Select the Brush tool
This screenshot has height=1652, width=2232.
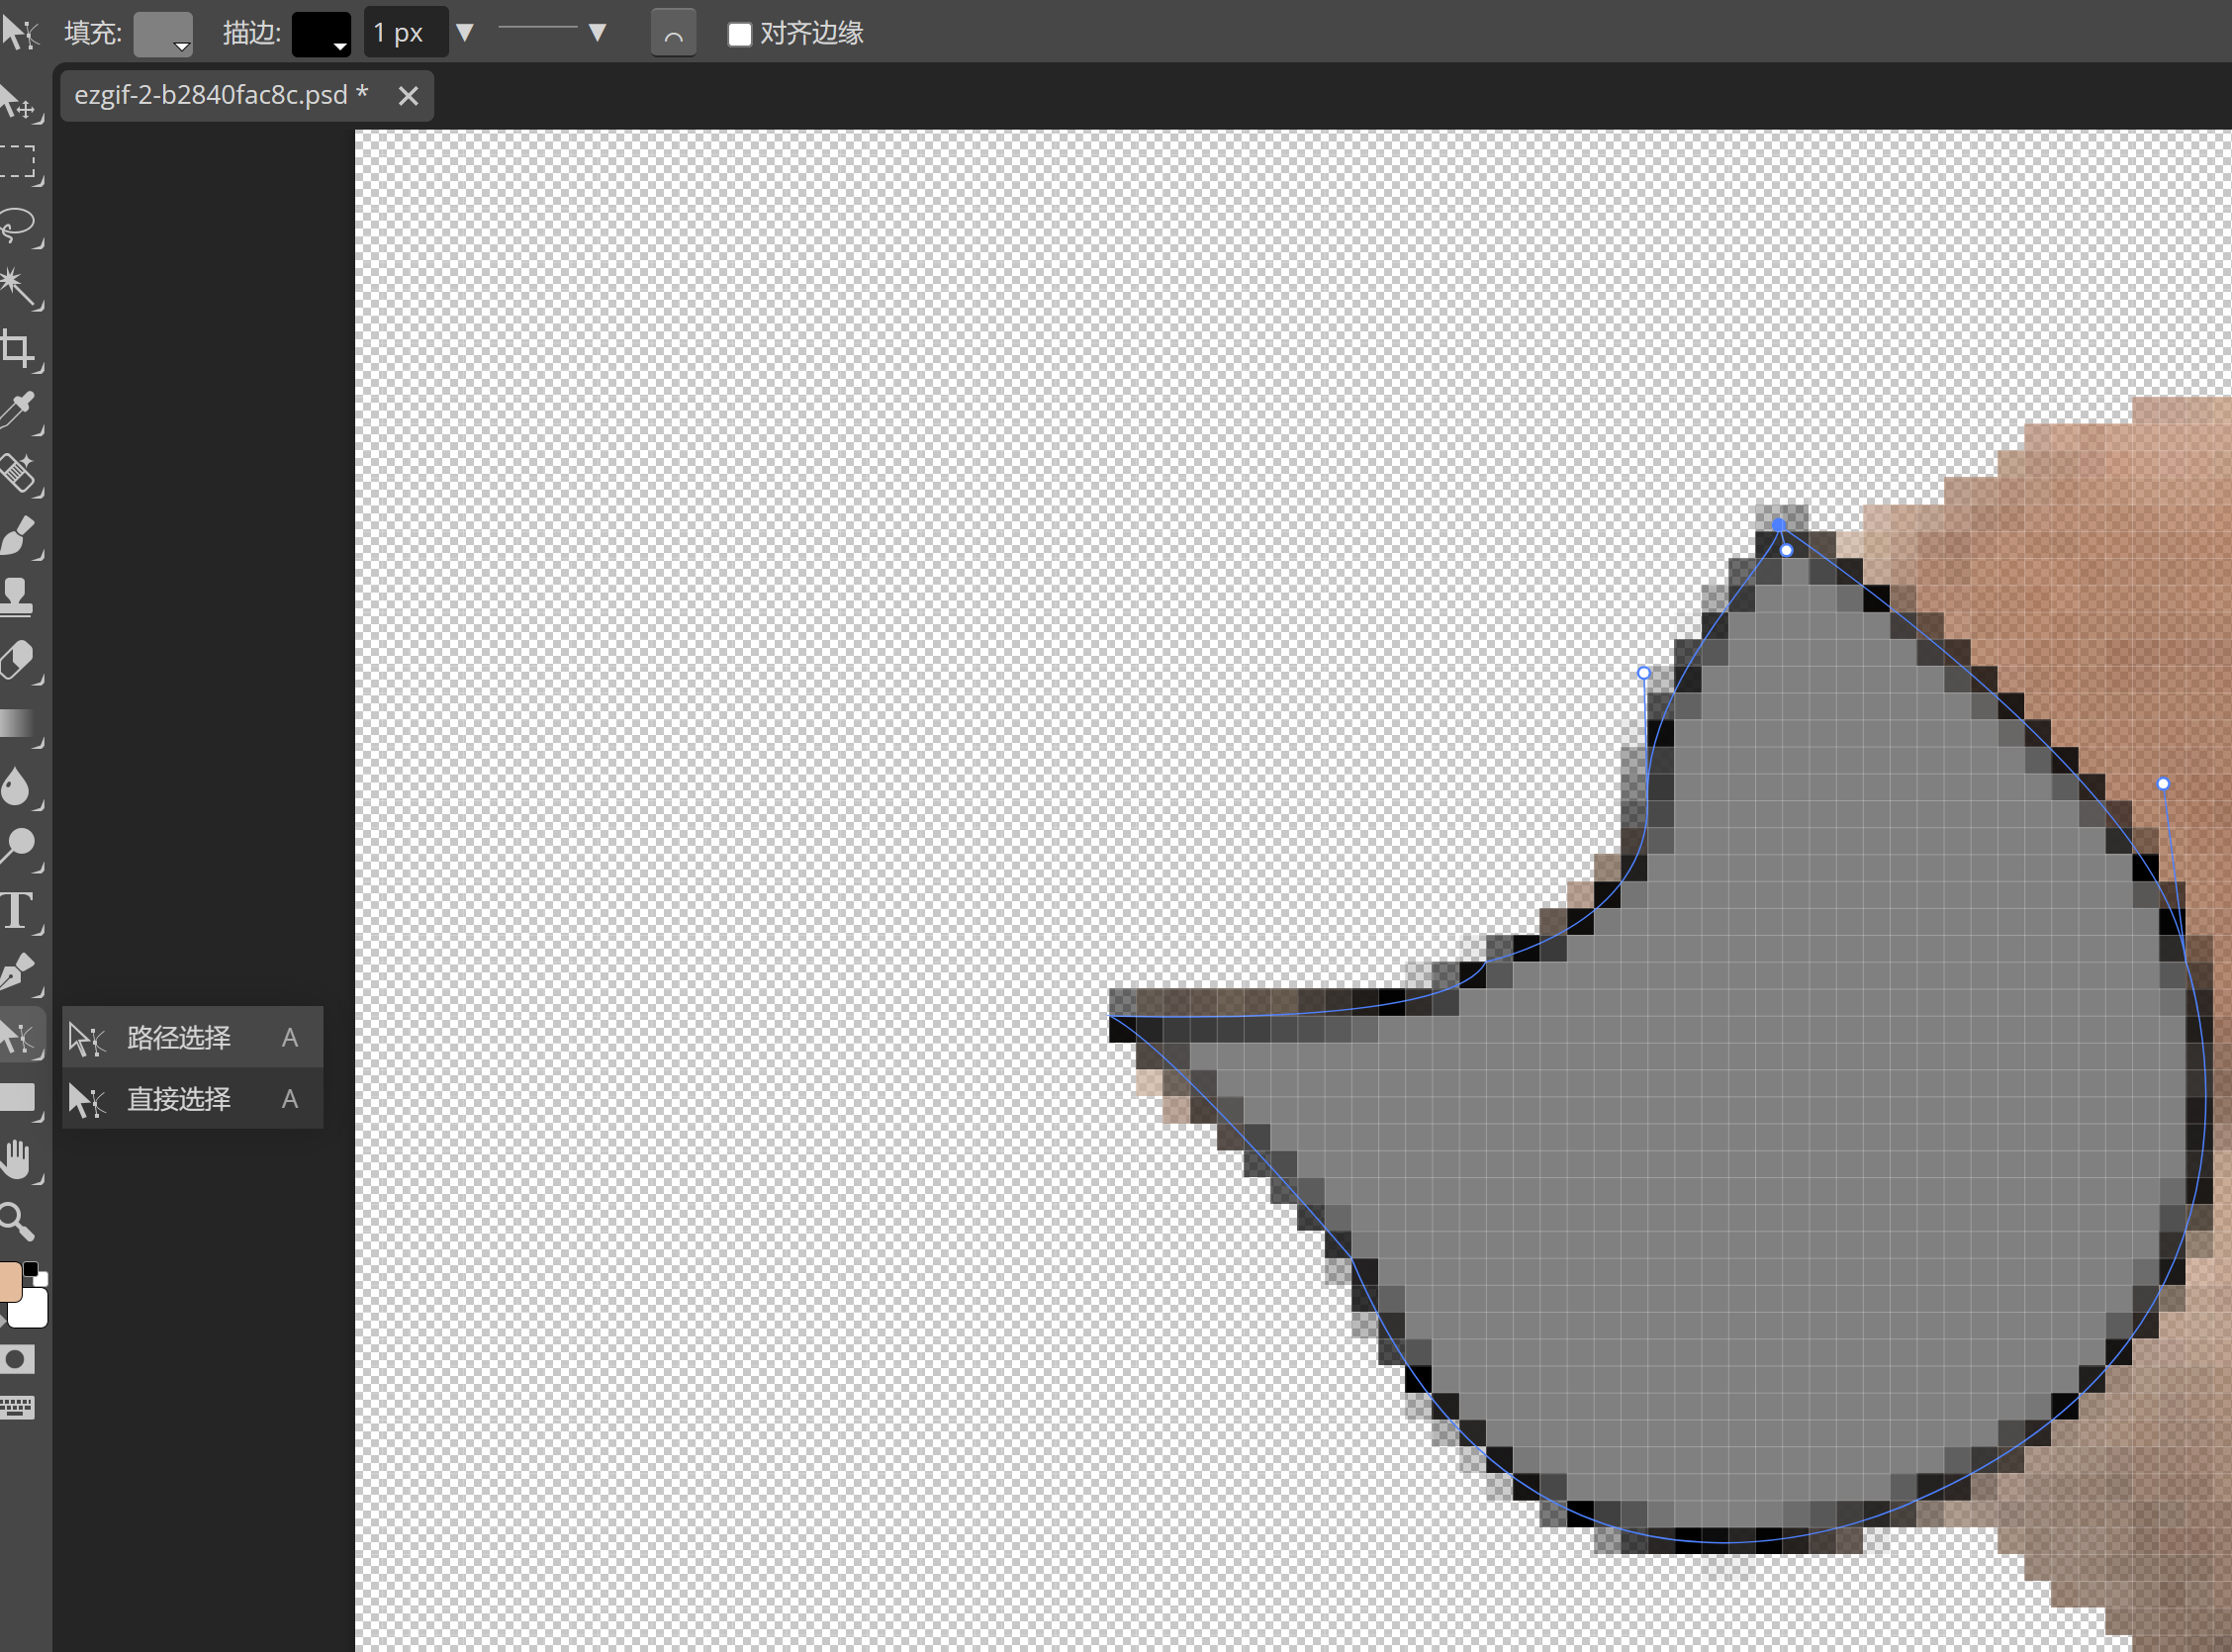[x=20, y=535]
